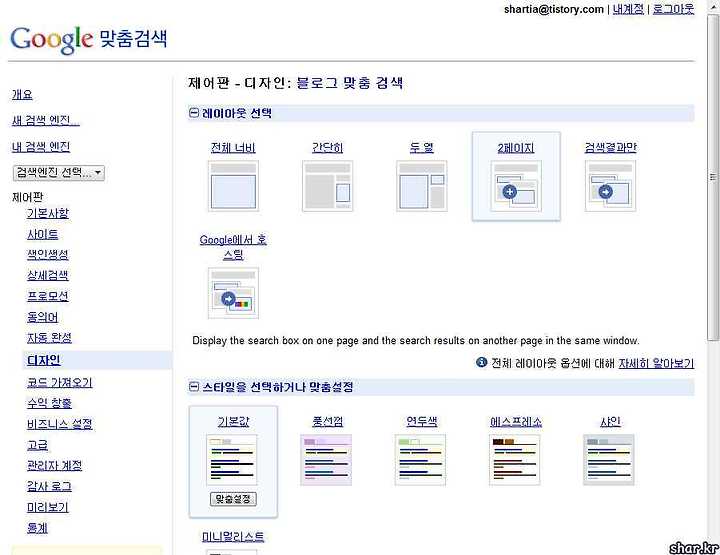The height and width of the screenshot is (555, 720).
Task: Click the info icon beside 전체 레이아웃 옵션
Action: [481, 362]
